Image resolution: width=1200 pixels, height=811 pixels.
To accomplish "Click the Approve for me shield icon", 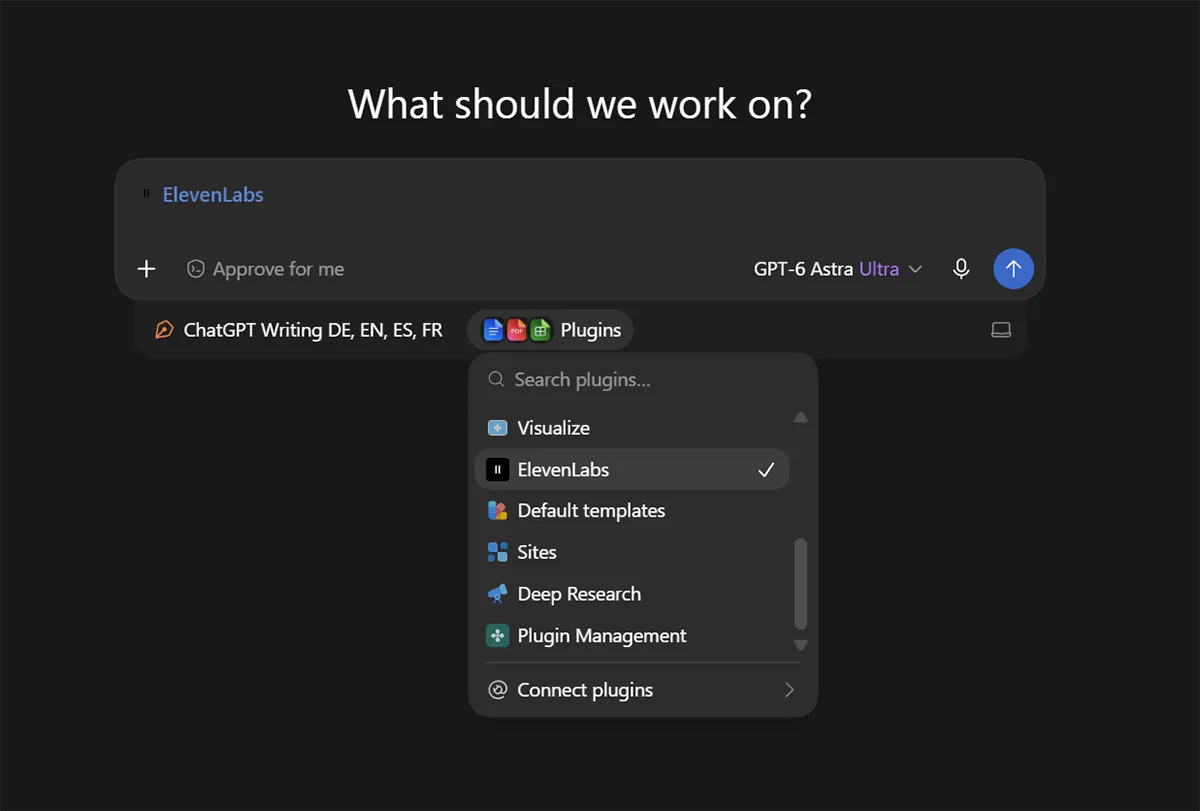I will point(196,269).
